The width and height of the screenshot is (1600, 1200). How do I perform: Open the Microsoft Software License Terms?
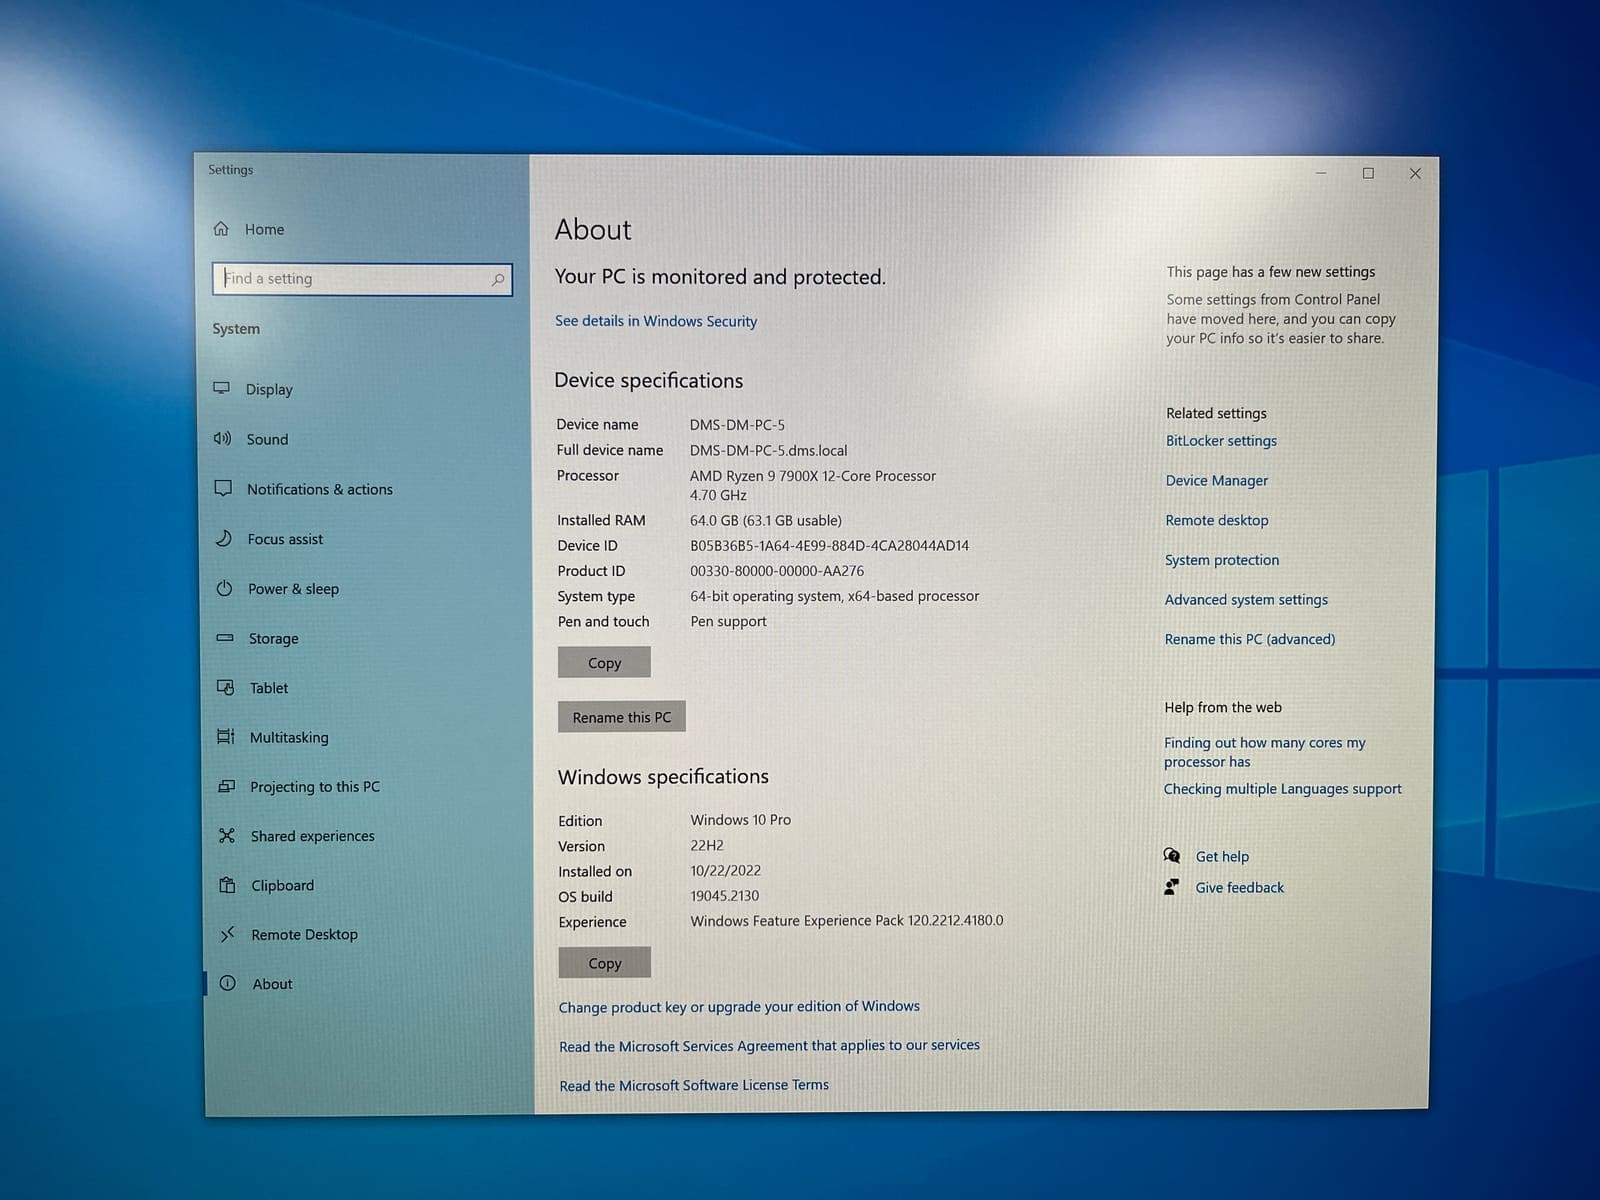[x=694, y=1085]
